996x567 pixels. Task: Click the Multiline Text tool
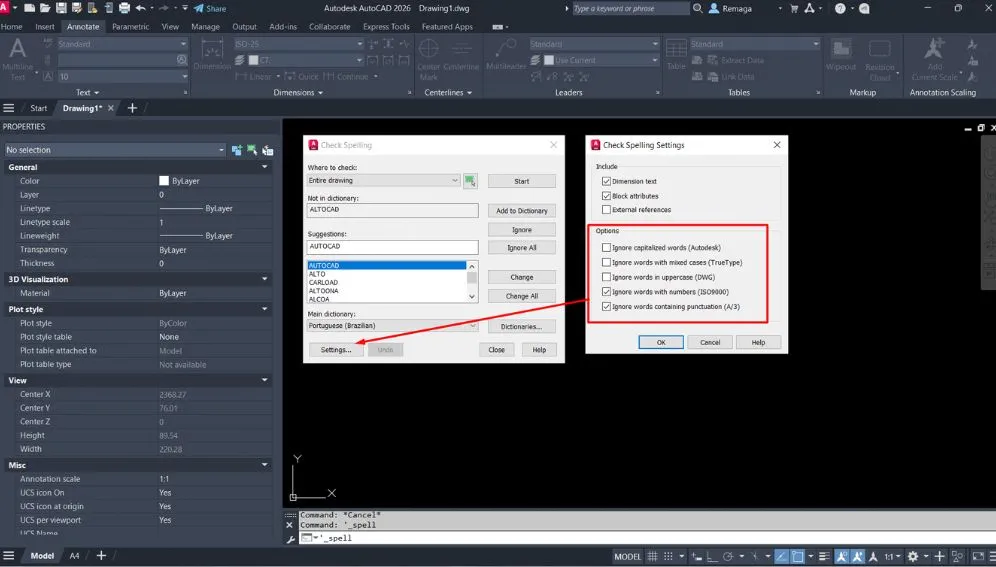click(18, 59)
